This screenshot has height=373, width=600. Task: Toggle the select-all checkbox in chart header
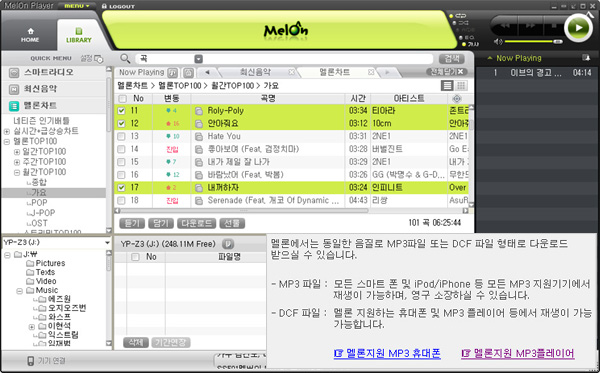click(122, 99)
